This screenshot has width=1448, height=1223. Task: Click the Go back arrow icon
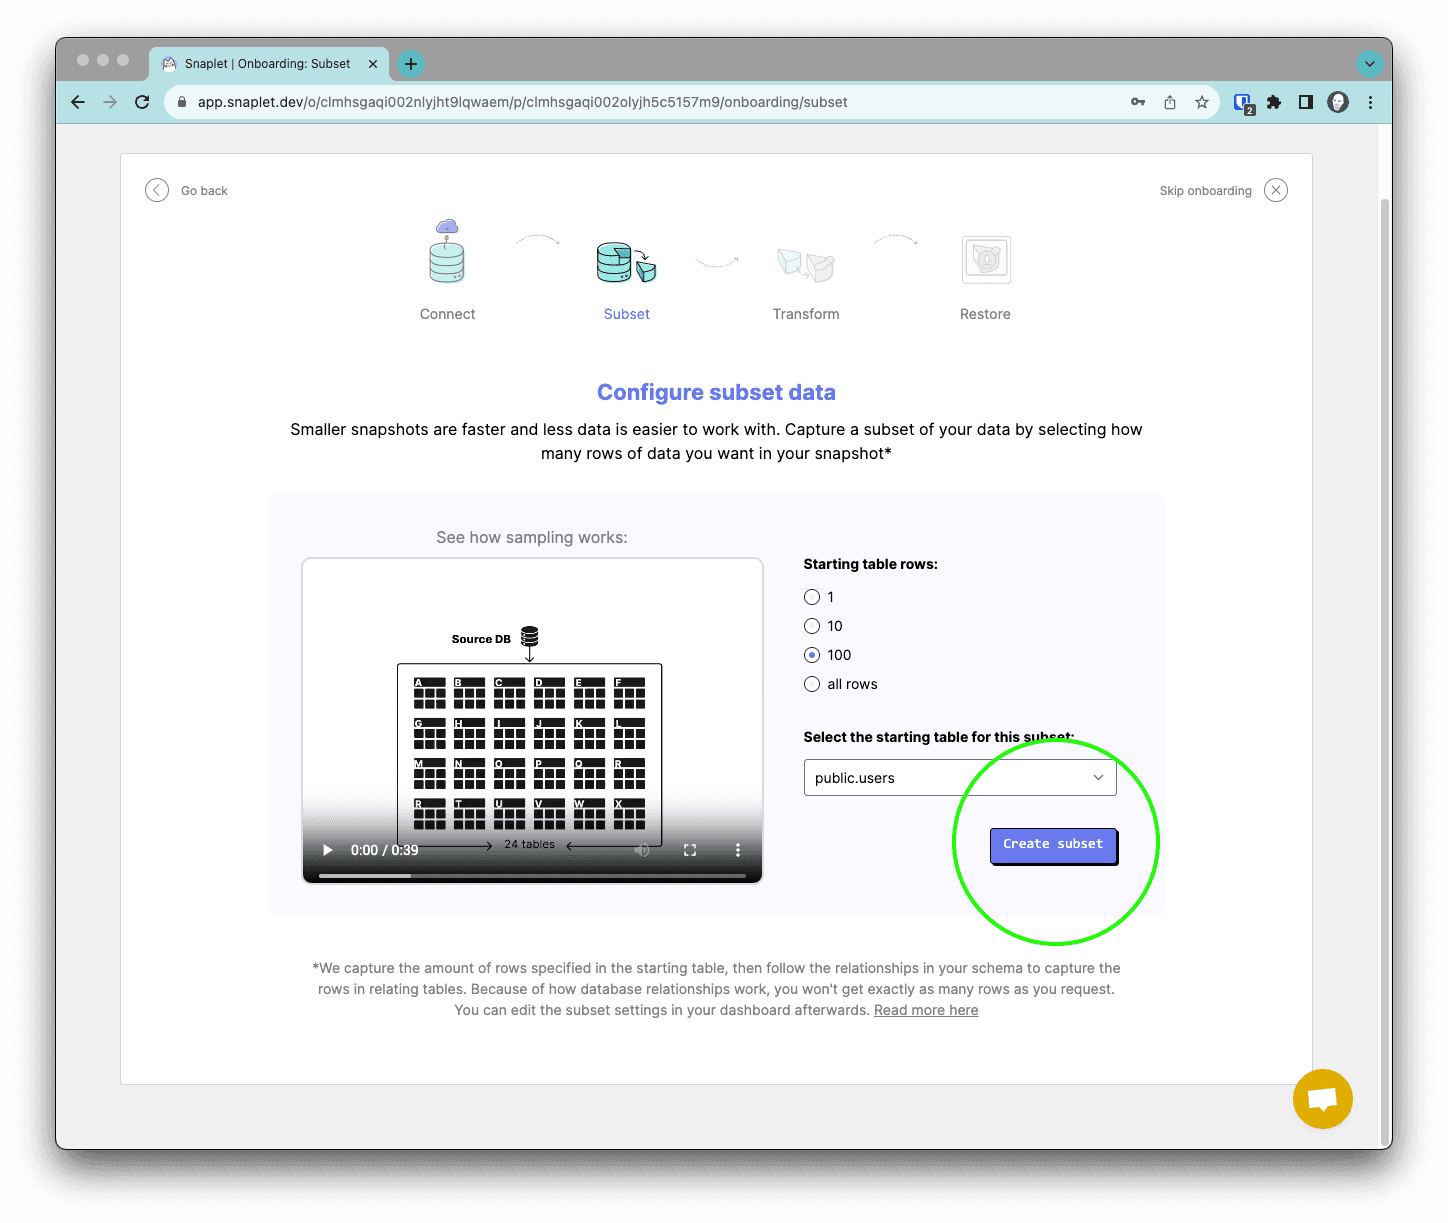tap(157, 191)
